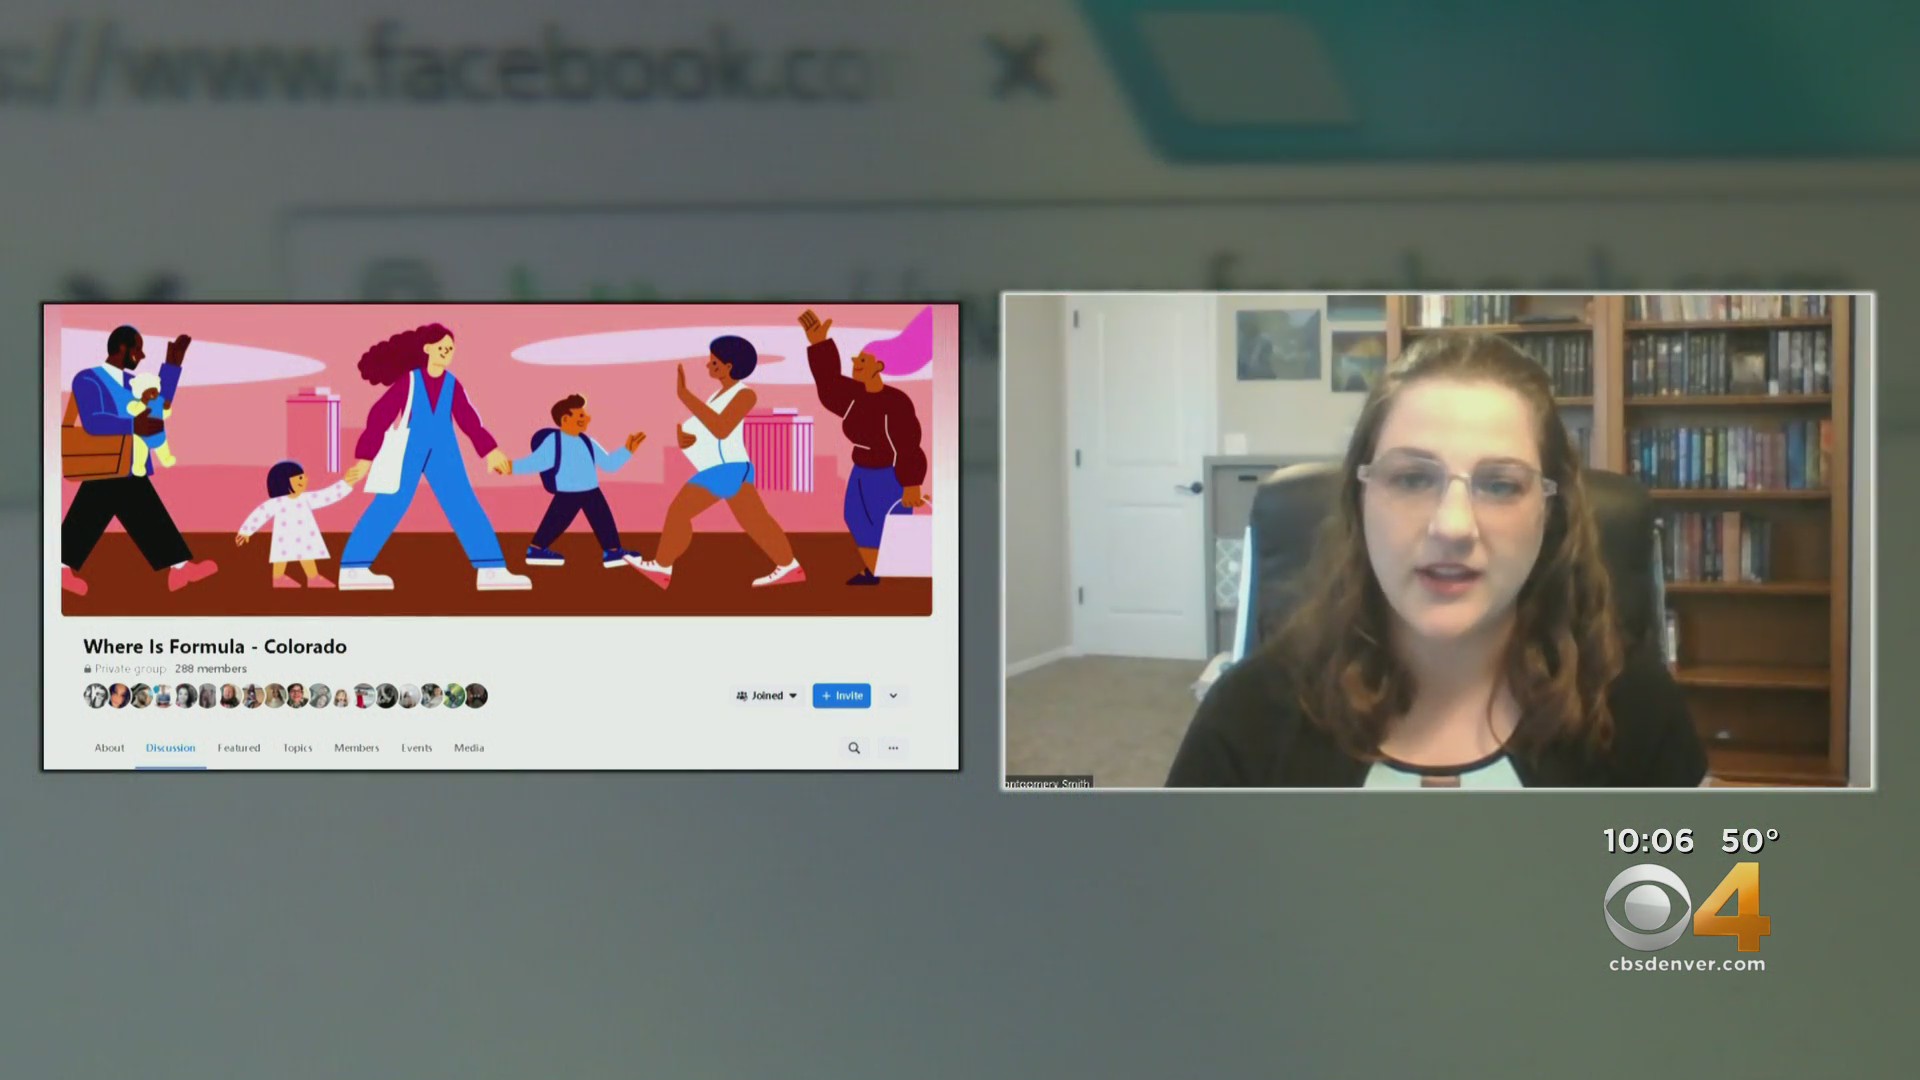Expand the chevron next to Invite

pyautogui.click(x=893, y=696)
